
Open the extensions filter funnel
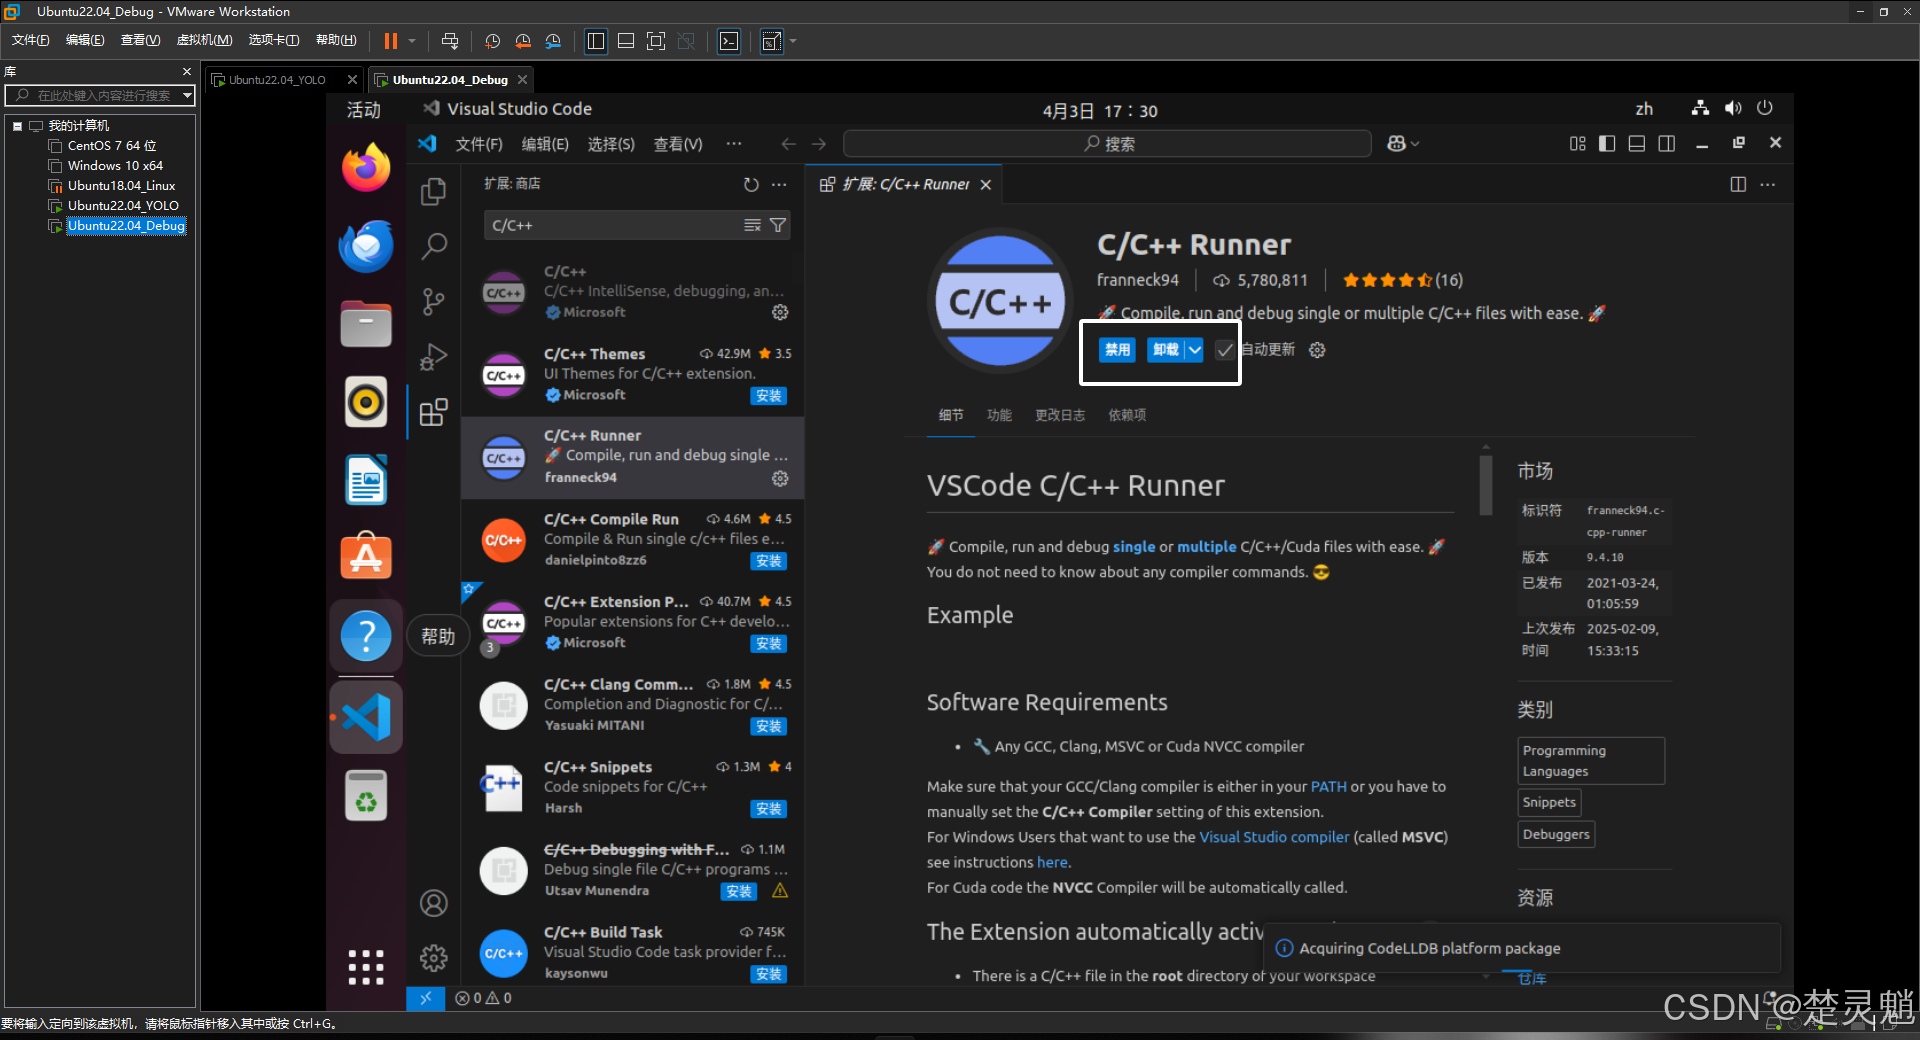[x=777, y=225]
